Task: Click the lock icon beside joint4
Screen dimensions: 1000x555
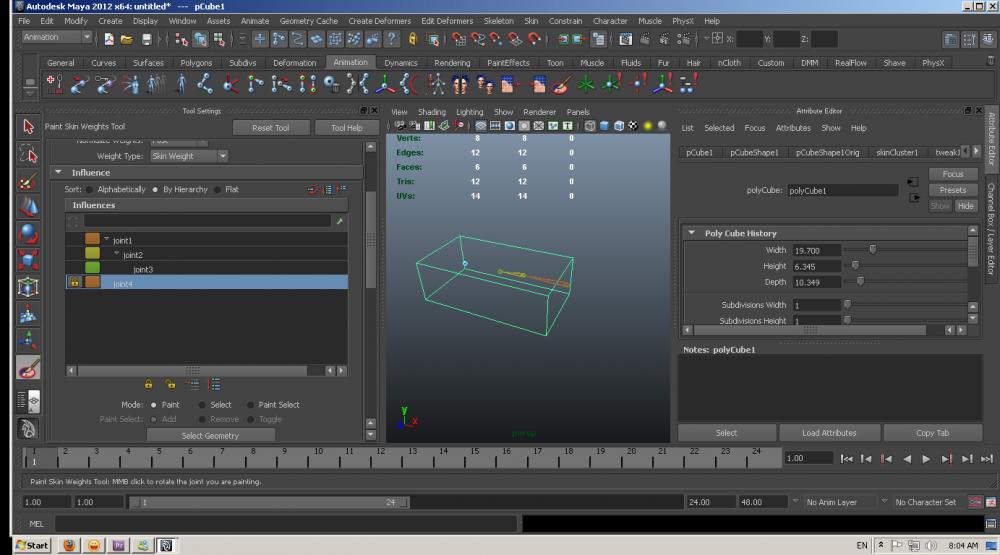Action: coord(74,283)
